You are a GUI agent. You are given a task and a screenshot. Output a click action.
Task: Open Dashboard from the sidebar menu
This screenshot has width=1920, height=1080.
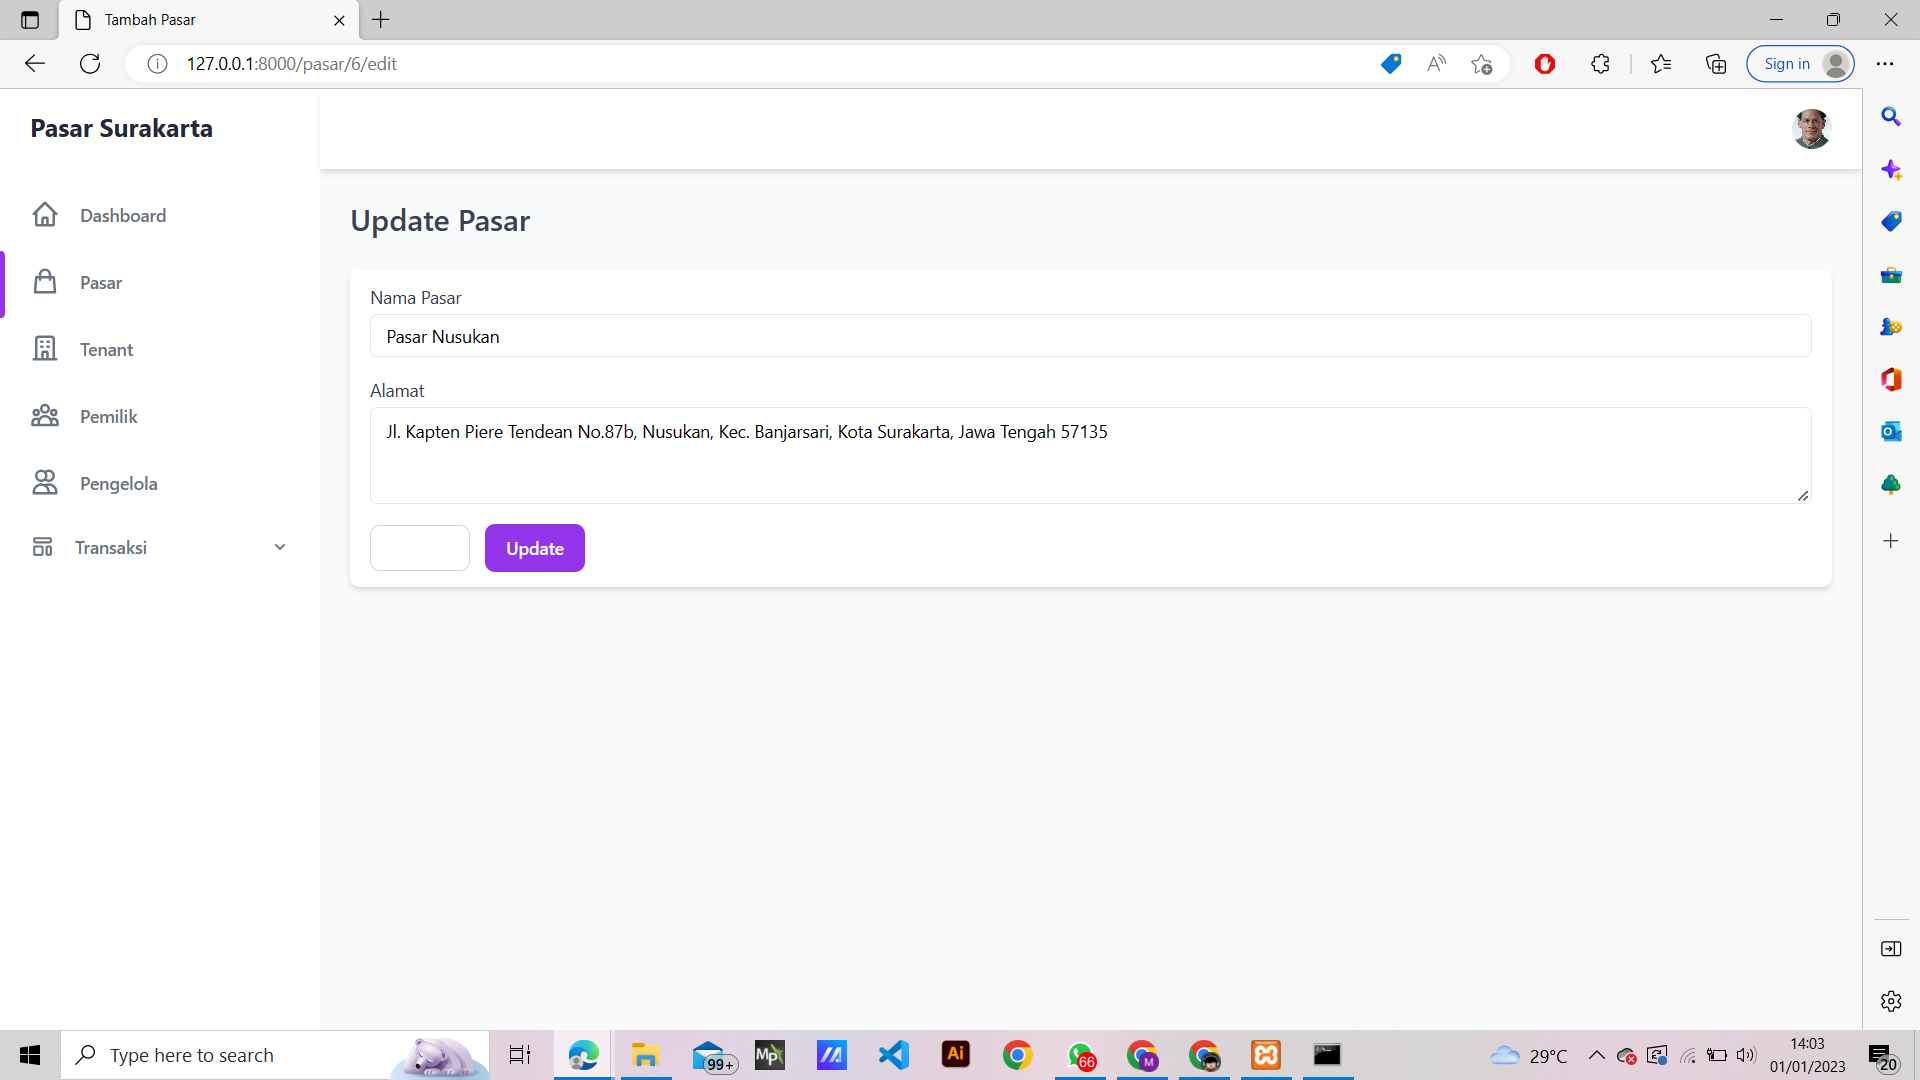pos(122,215)
